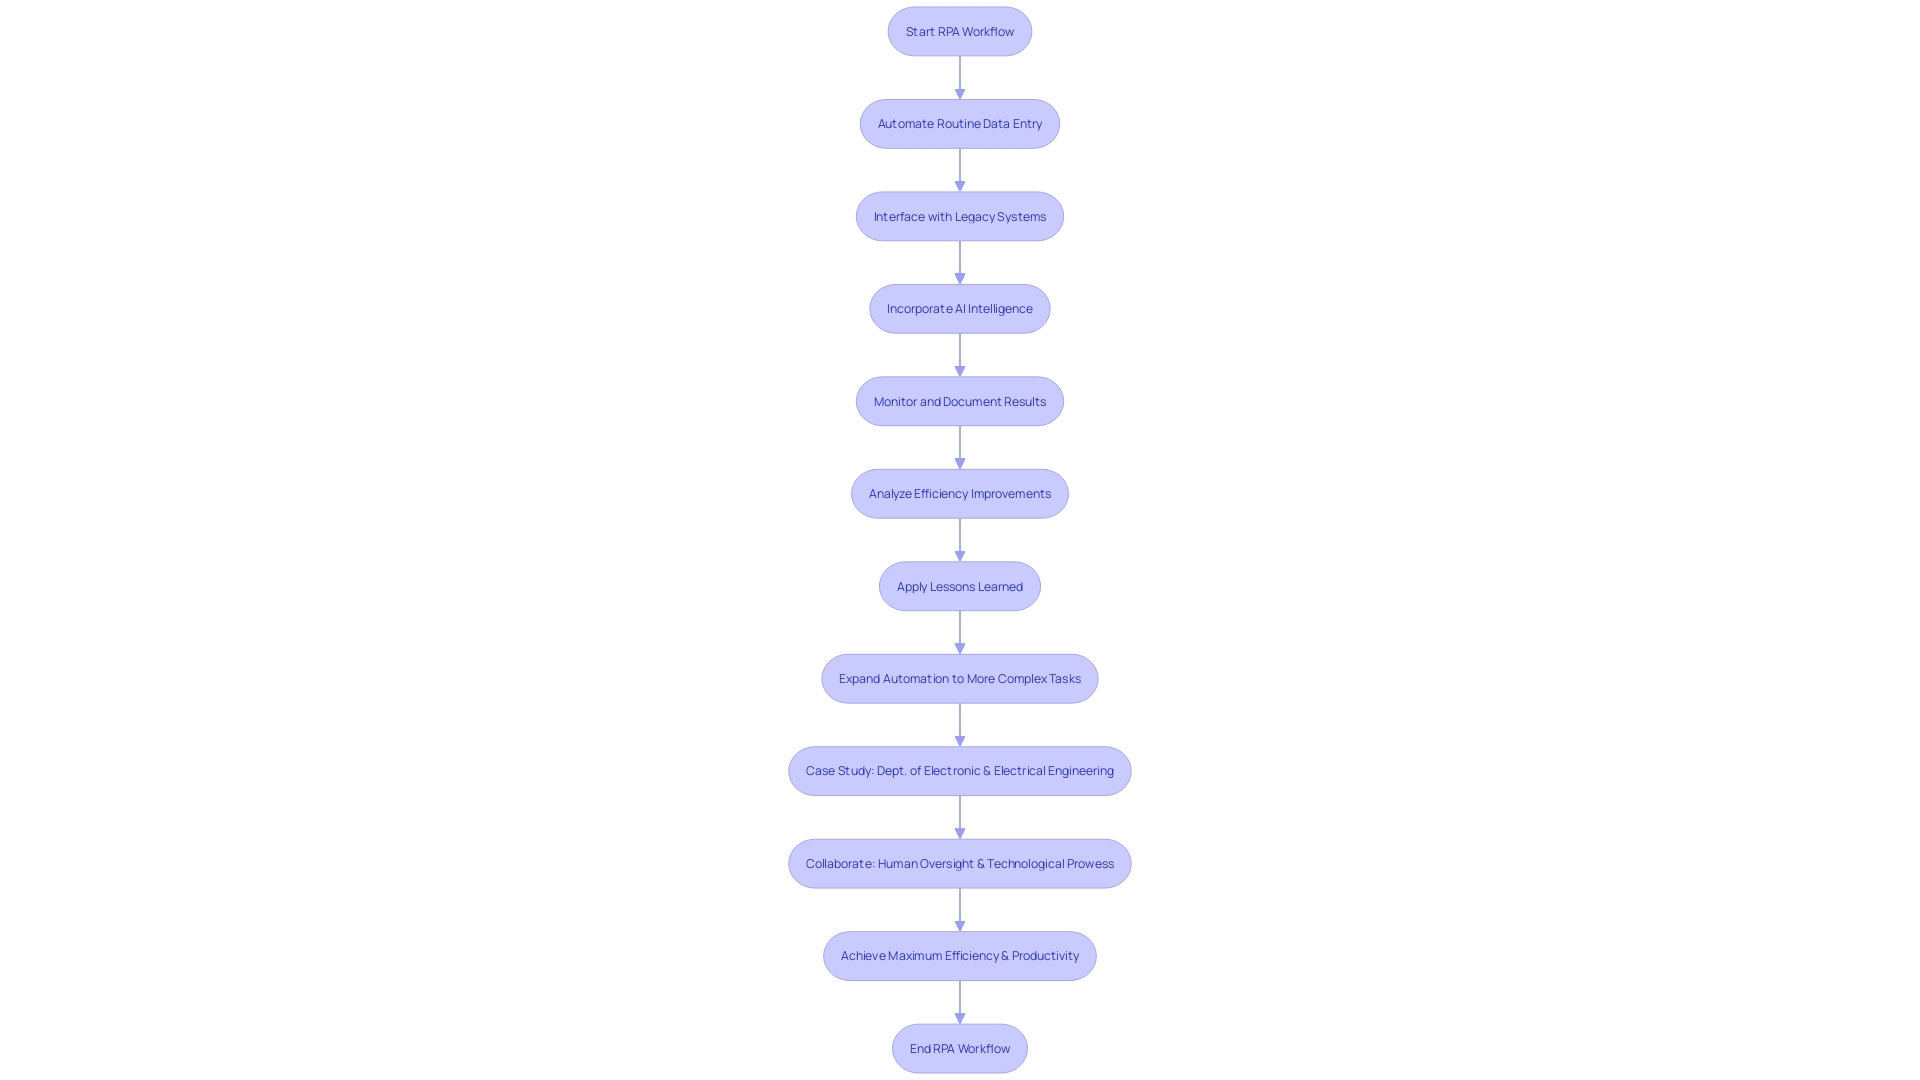Screen dimensions: 1920x1080
Task: Click the Interface with Legacy Systems node
Action: 960,216
